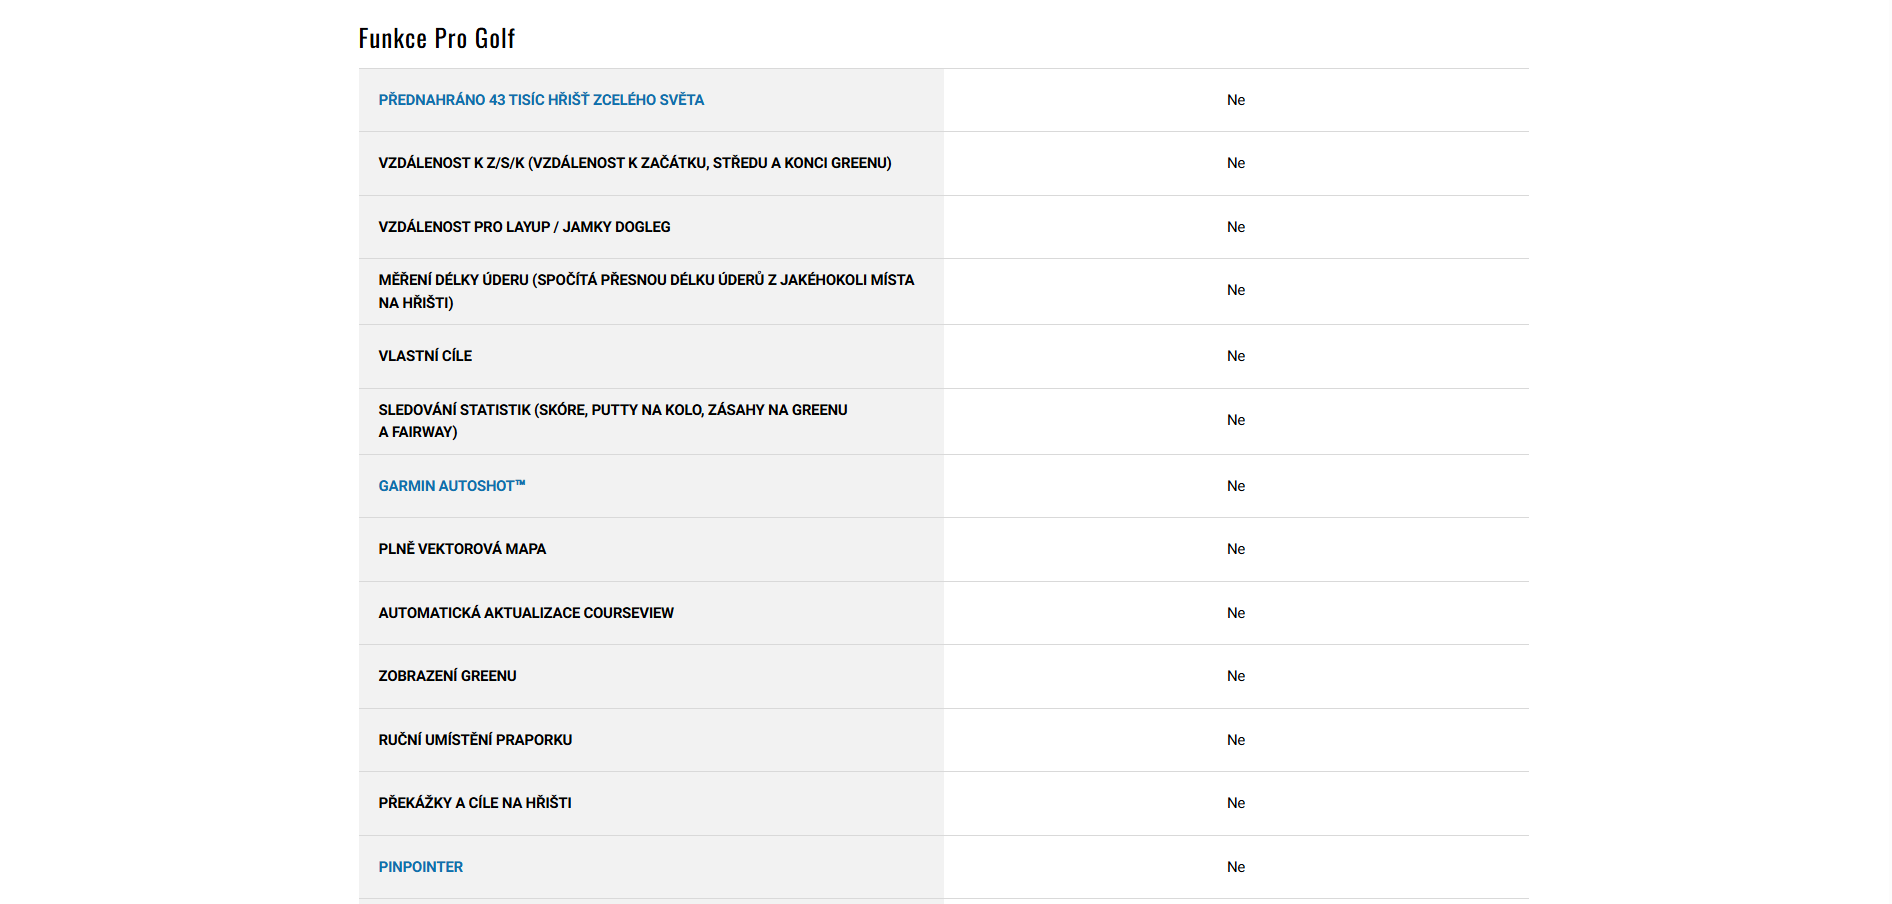This screenshot has width=1892, height=904.
Task: Select the Zobrazení greenu row label
Action: [x=447, y=676]
